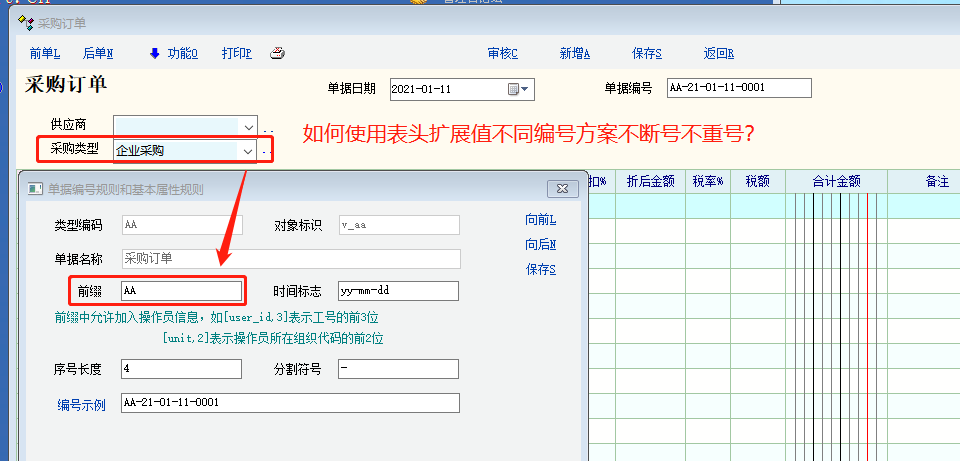Click 保存 link in the rules dialog
This screenshot has width=960, height=461.
540,269
